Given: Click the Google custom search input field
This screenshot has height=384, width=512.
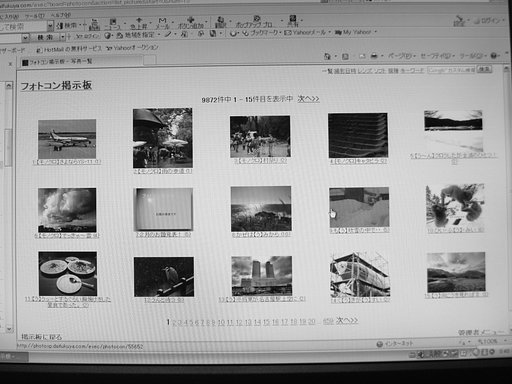Looking at the screenshot, I should coord(451,70).
